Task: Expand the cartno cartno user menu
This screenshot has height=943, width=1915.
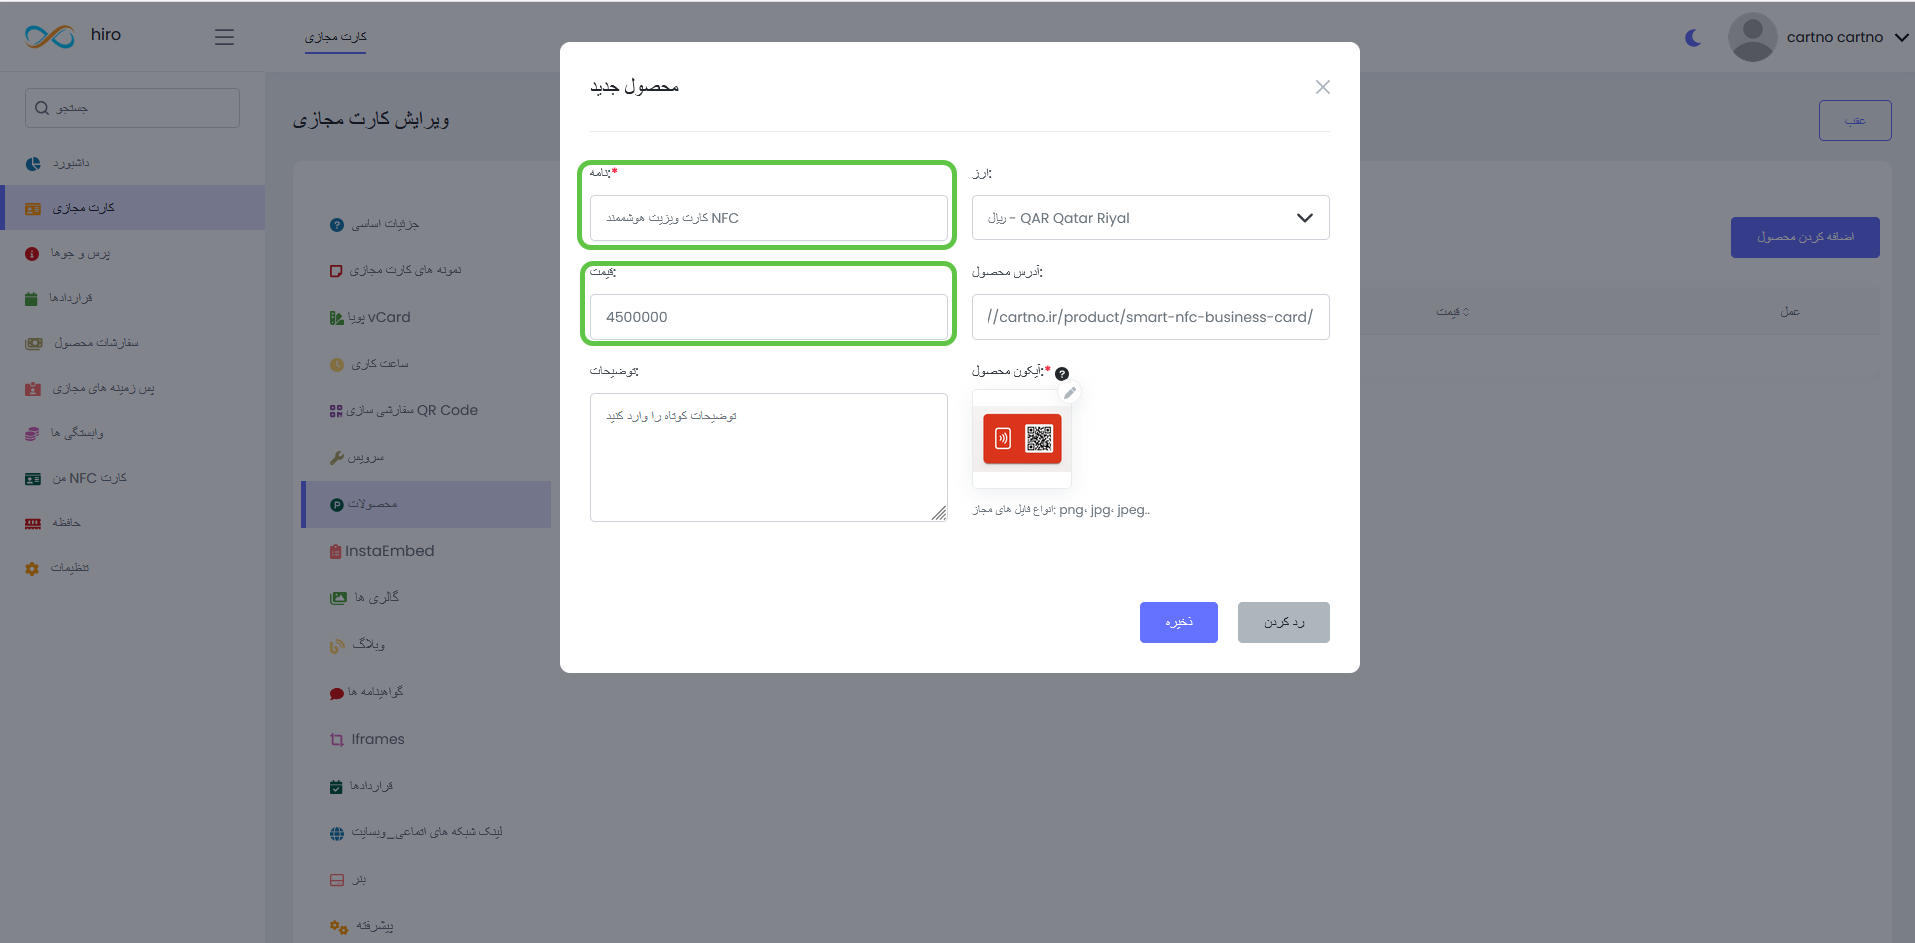Action: coord(1901,37)
